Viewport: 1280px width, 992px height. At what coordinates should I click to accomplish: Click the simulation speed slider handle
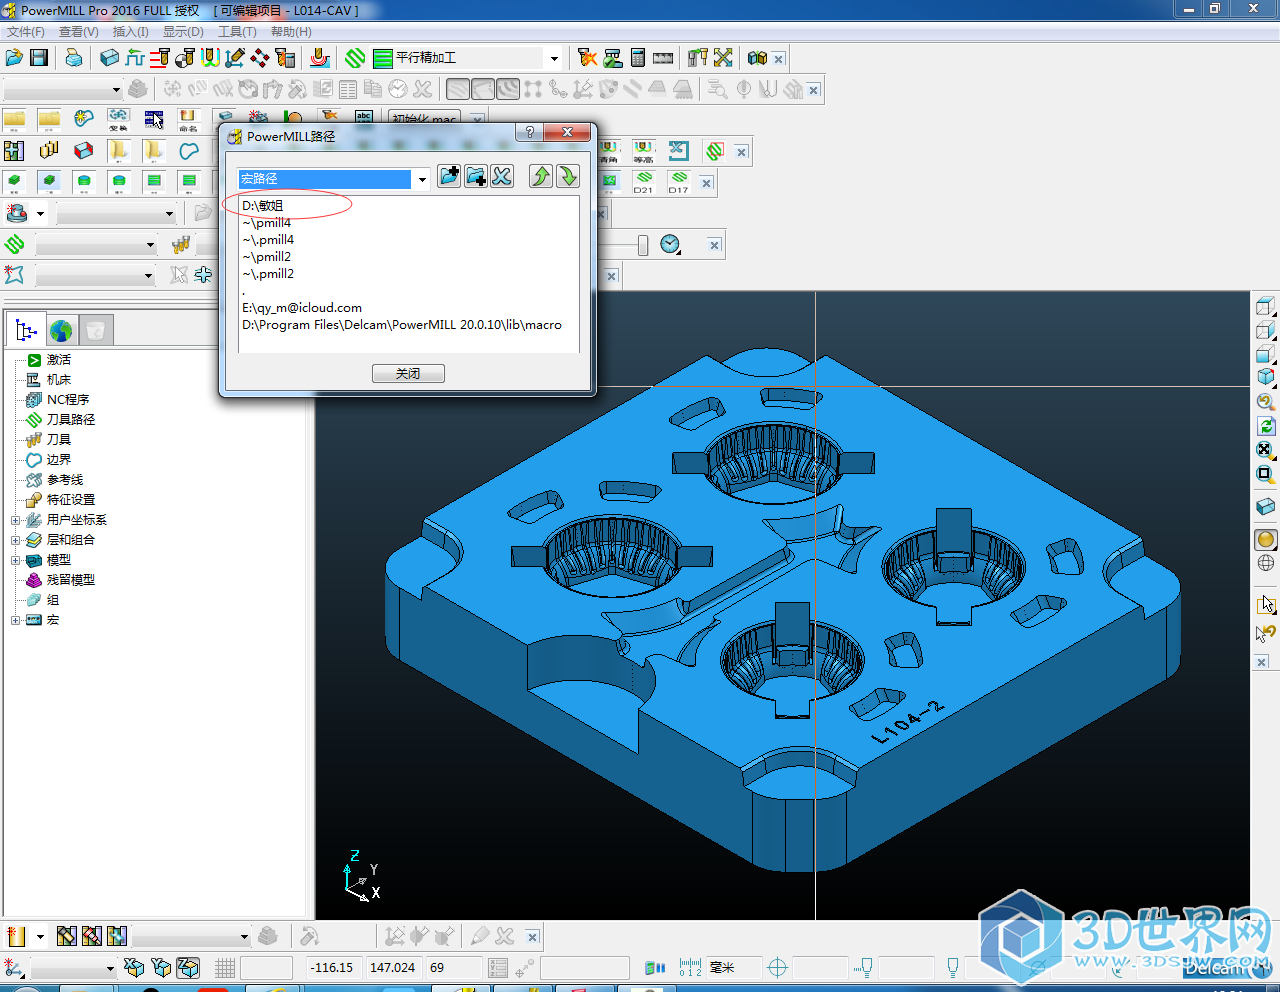click(x=642, y=245)
